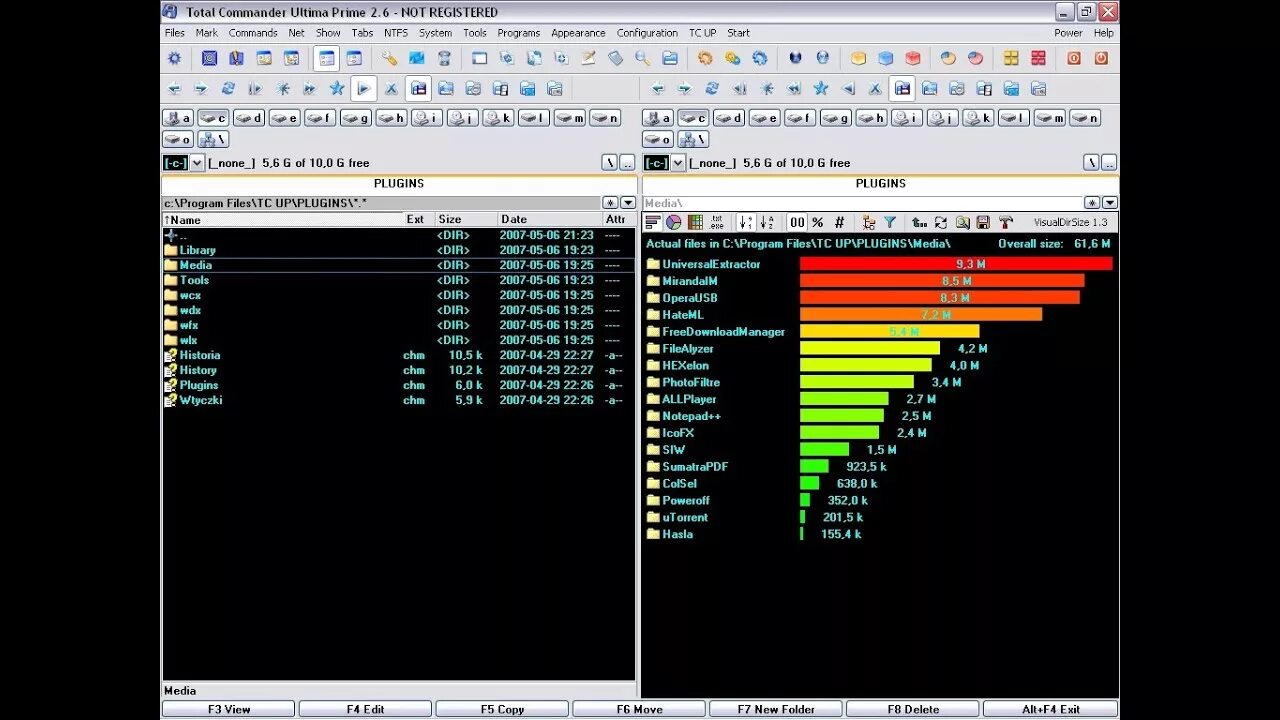Click the VisualDirSize bar chart view icon
1280x720 pixels.
tap(652, 222)
